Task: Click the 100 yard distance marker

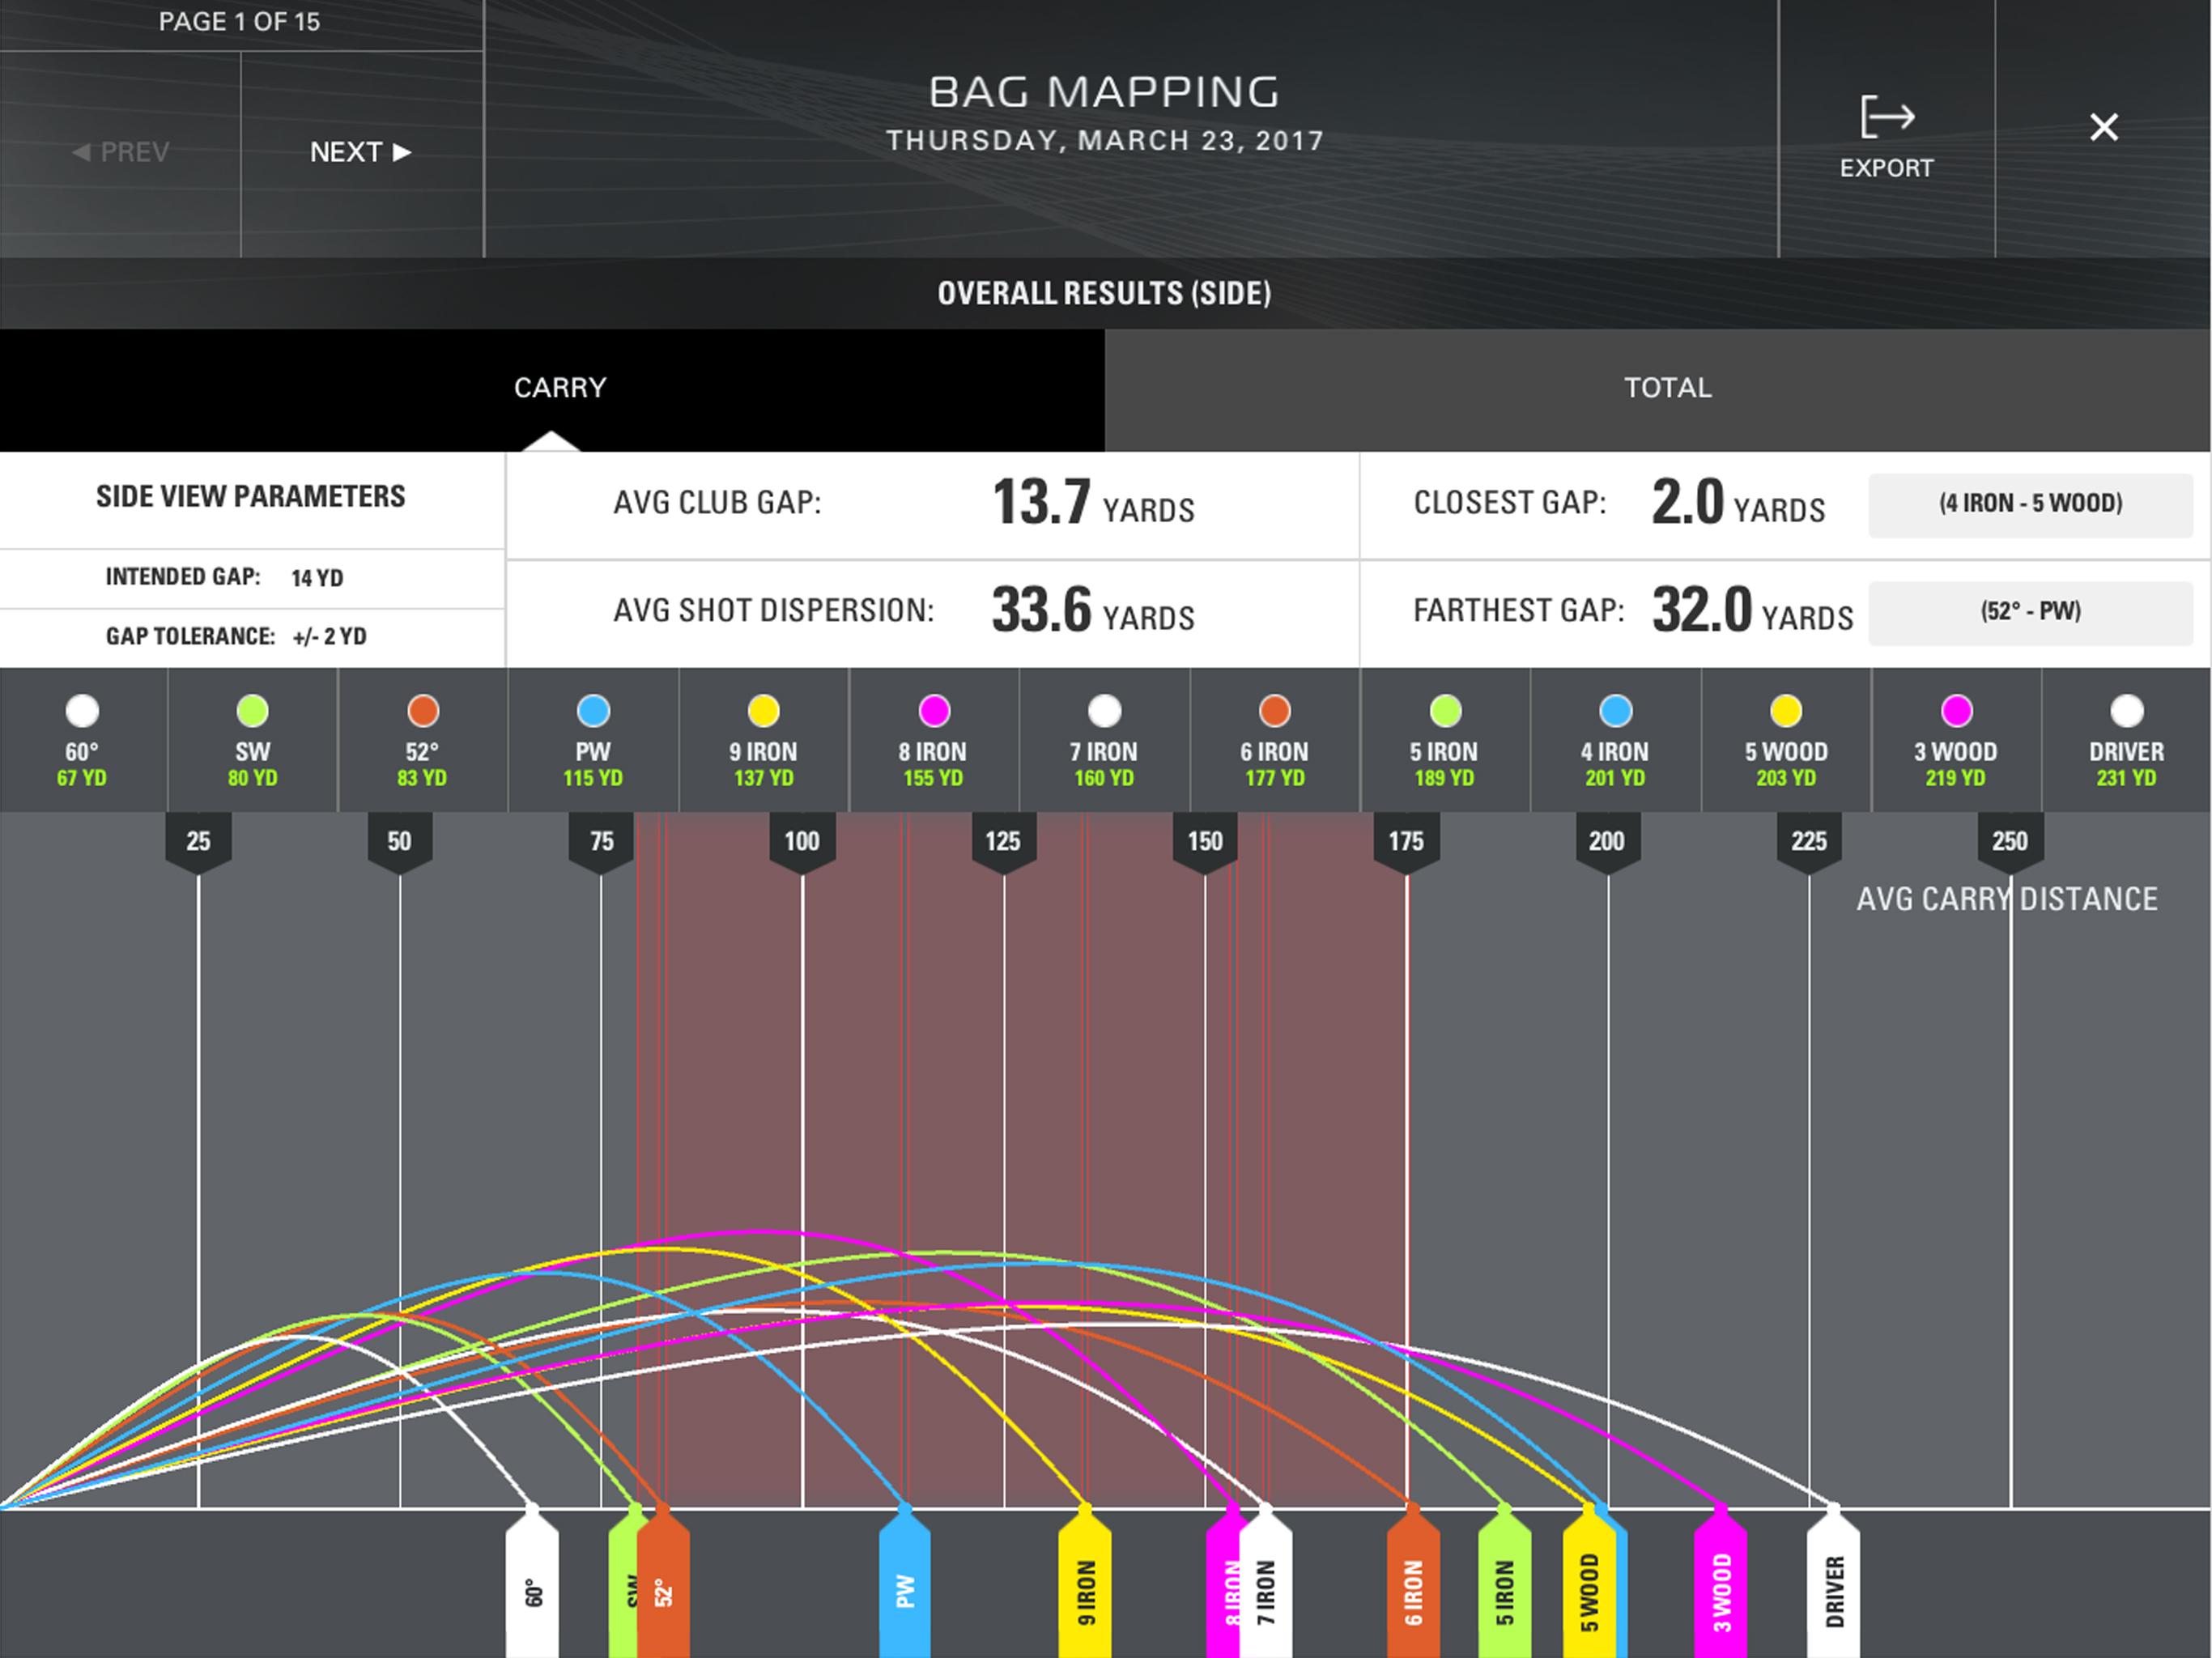Action: point(802,841)
